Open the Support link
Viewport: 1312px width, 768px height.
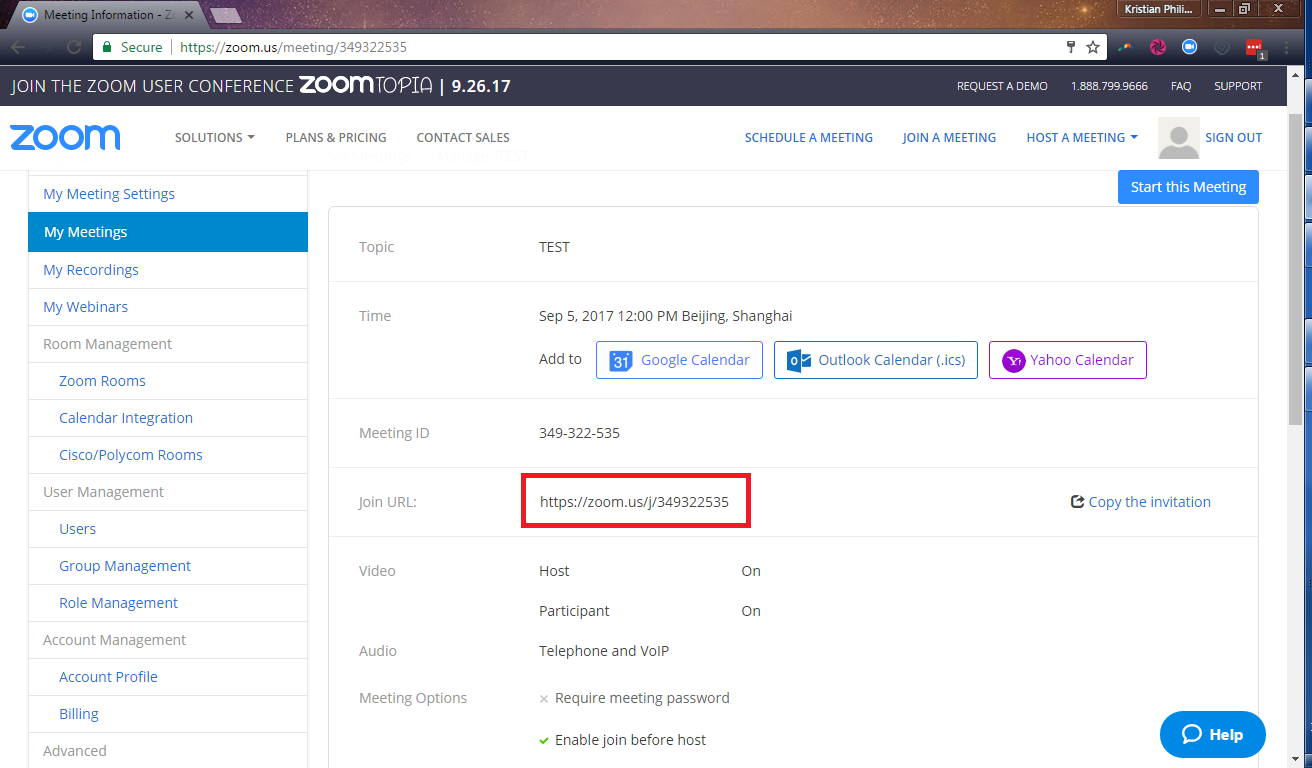1238,86
